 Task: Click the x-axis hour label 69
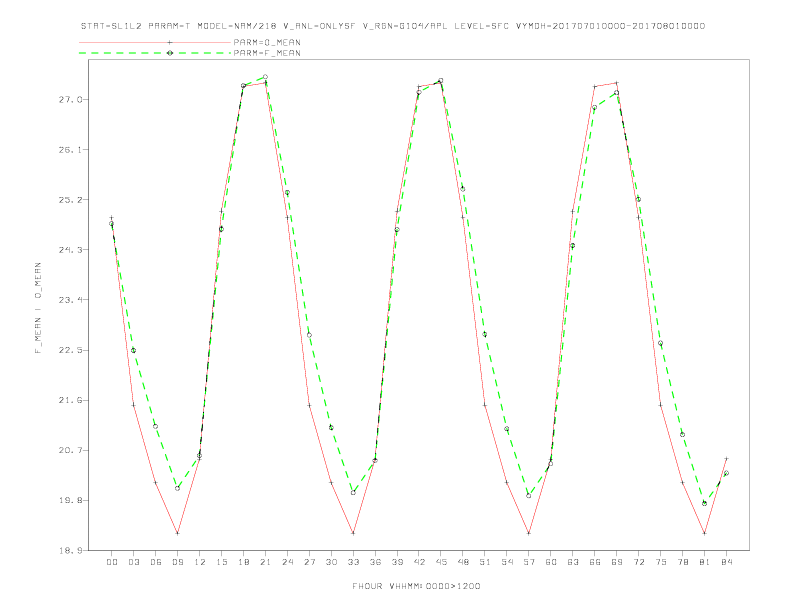[617, 562]
